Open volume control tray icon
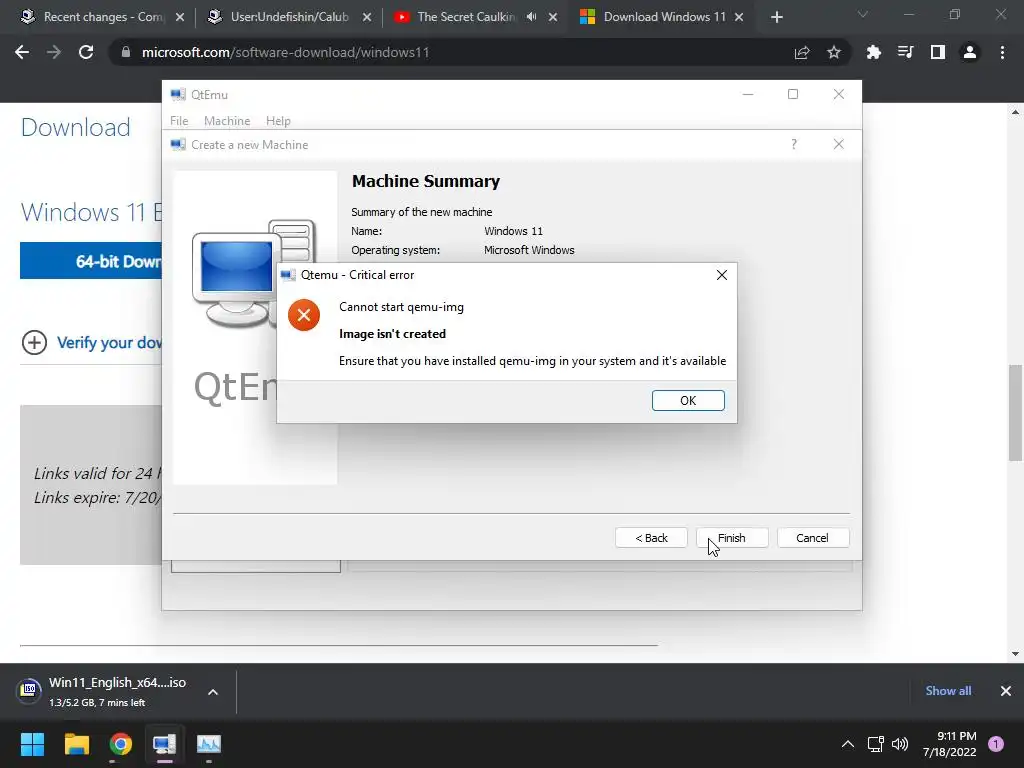1024x768 pixels. click(900, 744)
